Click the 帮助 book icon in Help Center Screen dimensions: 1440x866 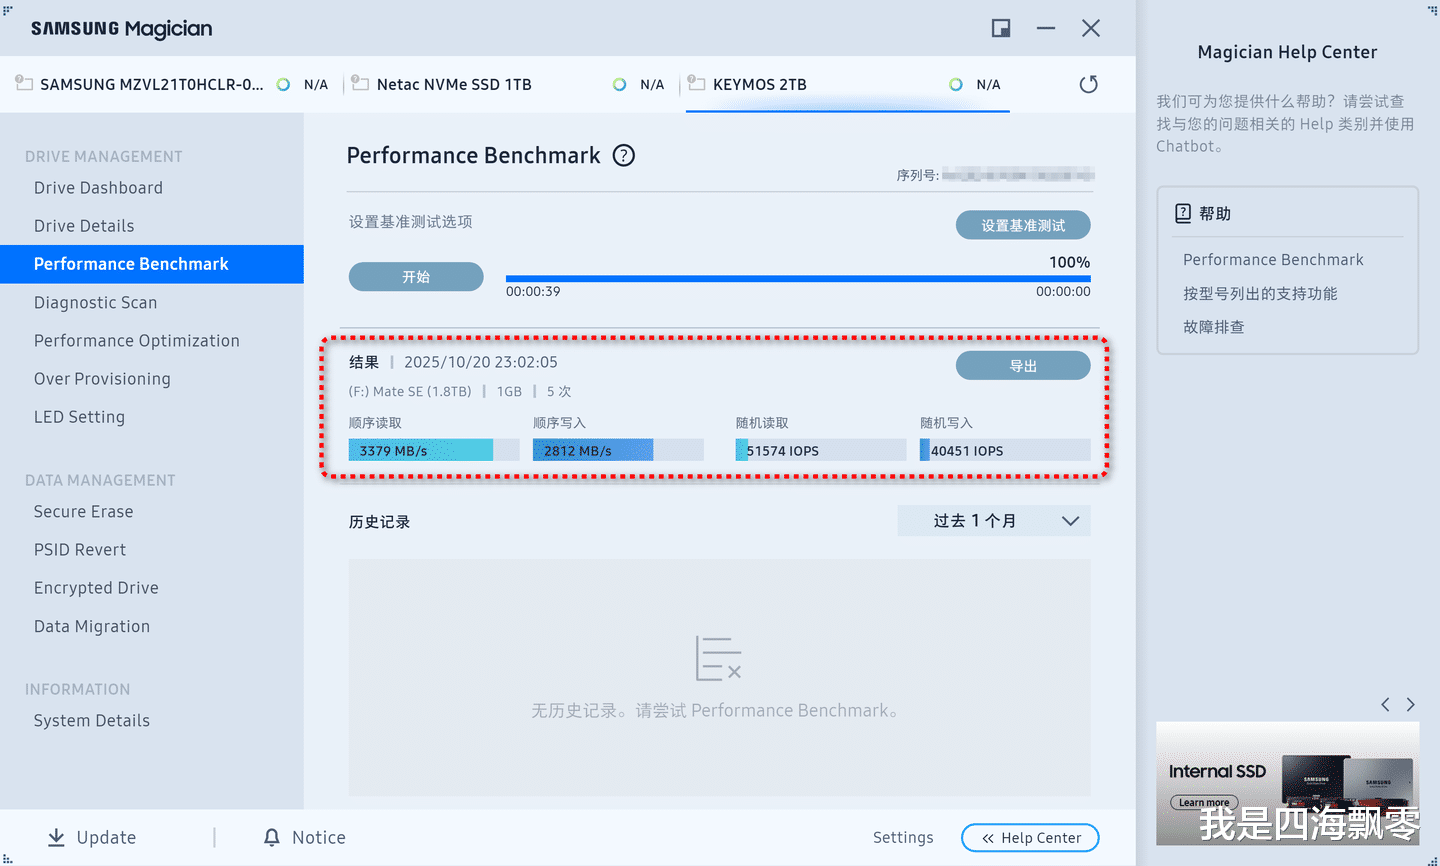1183,213
